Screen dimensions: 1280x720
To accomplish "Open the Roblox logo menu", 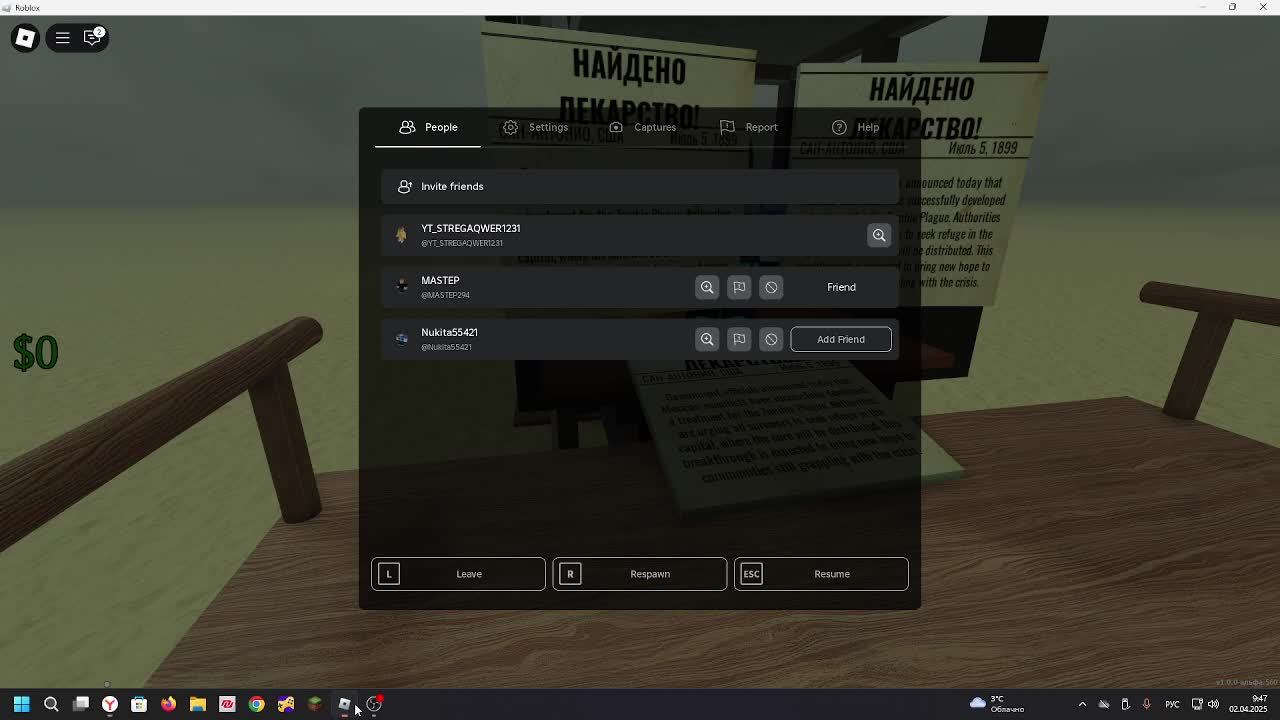I will pos(25,38).
